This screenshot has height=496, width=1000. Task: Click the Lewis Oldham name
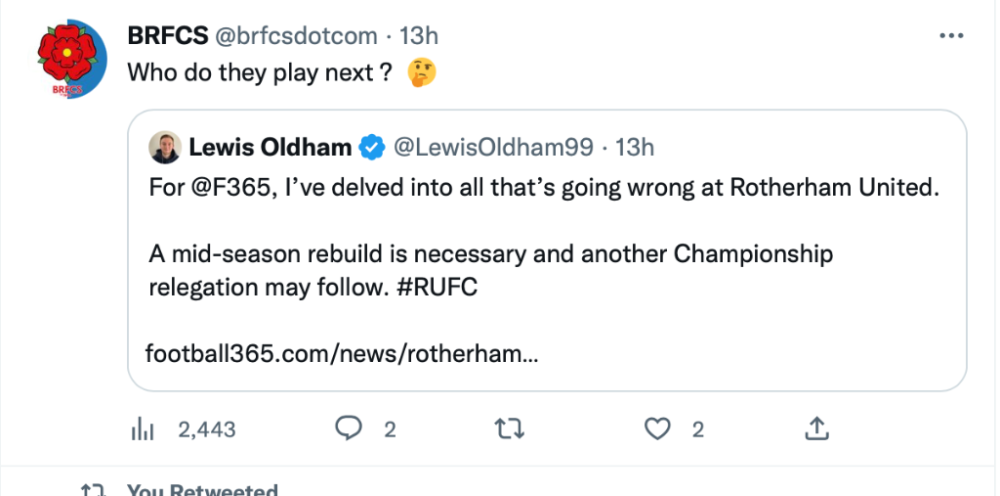pos(269,148)
